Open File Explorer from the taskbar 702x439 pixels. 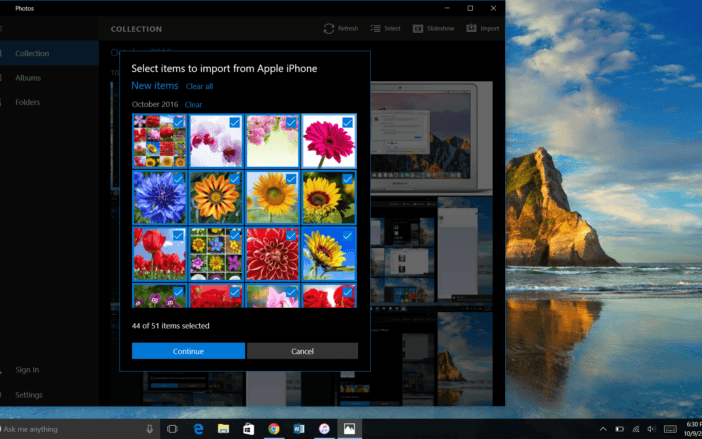click(223, 428)
